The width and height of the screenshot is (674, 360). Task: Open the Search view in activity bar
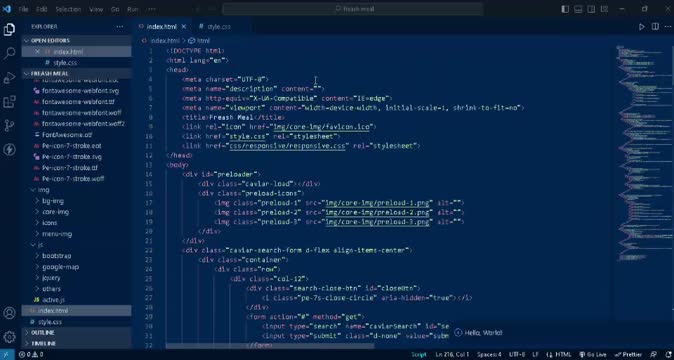pyautogui.click(x=9, y=53)
